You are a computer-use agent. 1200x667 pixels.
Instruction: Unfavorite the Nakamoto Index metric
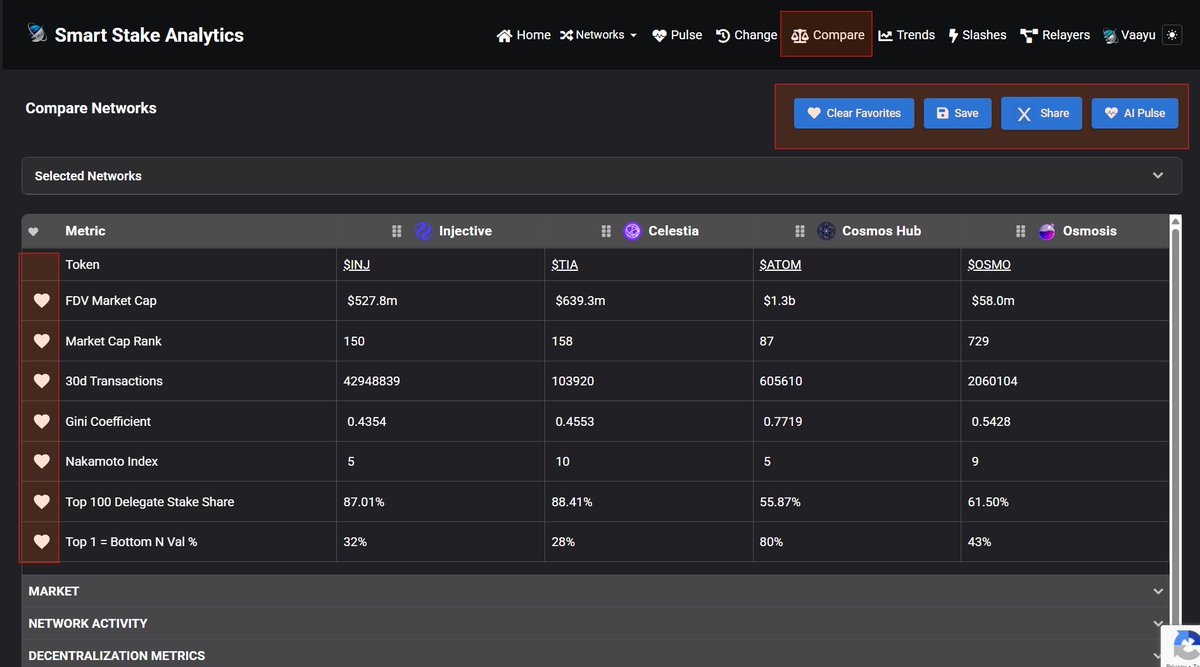click(41, 461)
